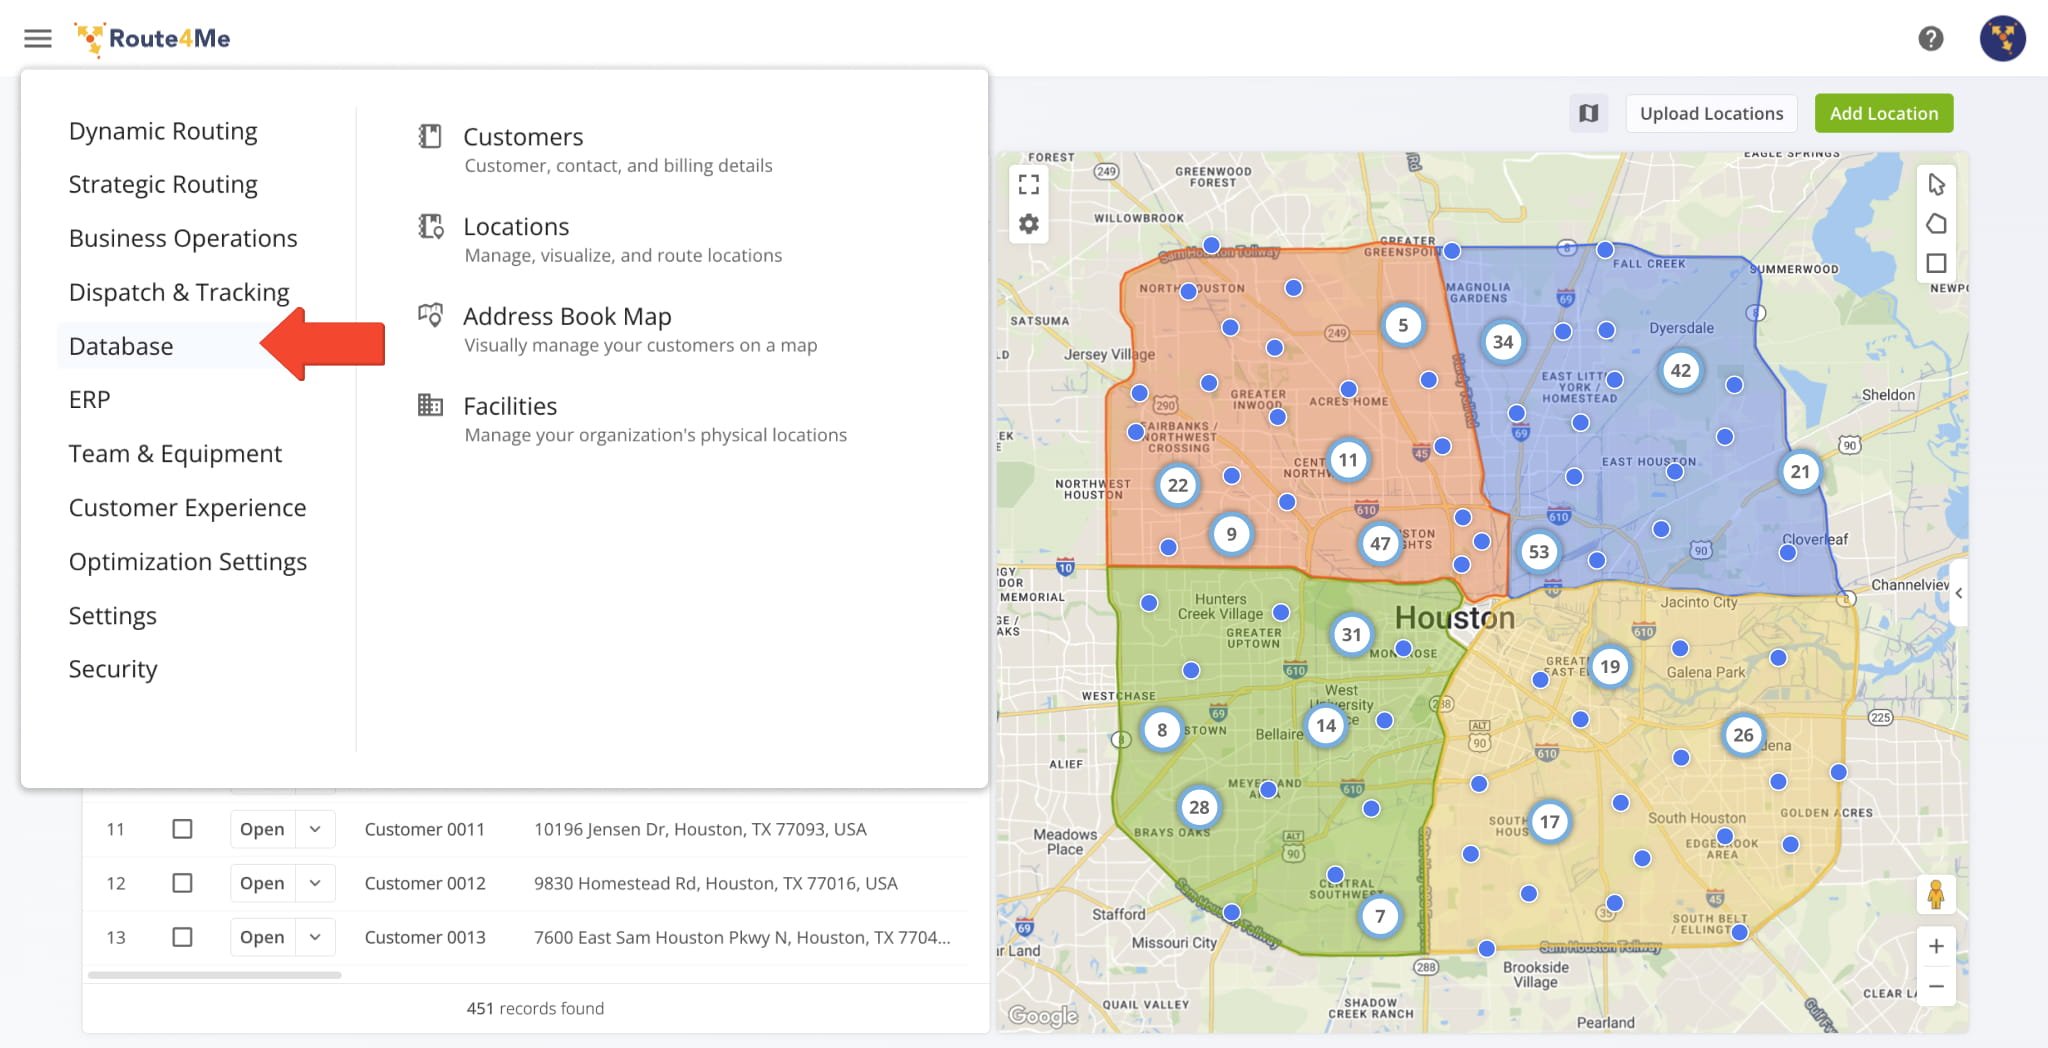Image resolution: width=2048 pixels, height=1048 pixels.
Task: Click the table horizontal scrollbar
Action: point(214,975)
